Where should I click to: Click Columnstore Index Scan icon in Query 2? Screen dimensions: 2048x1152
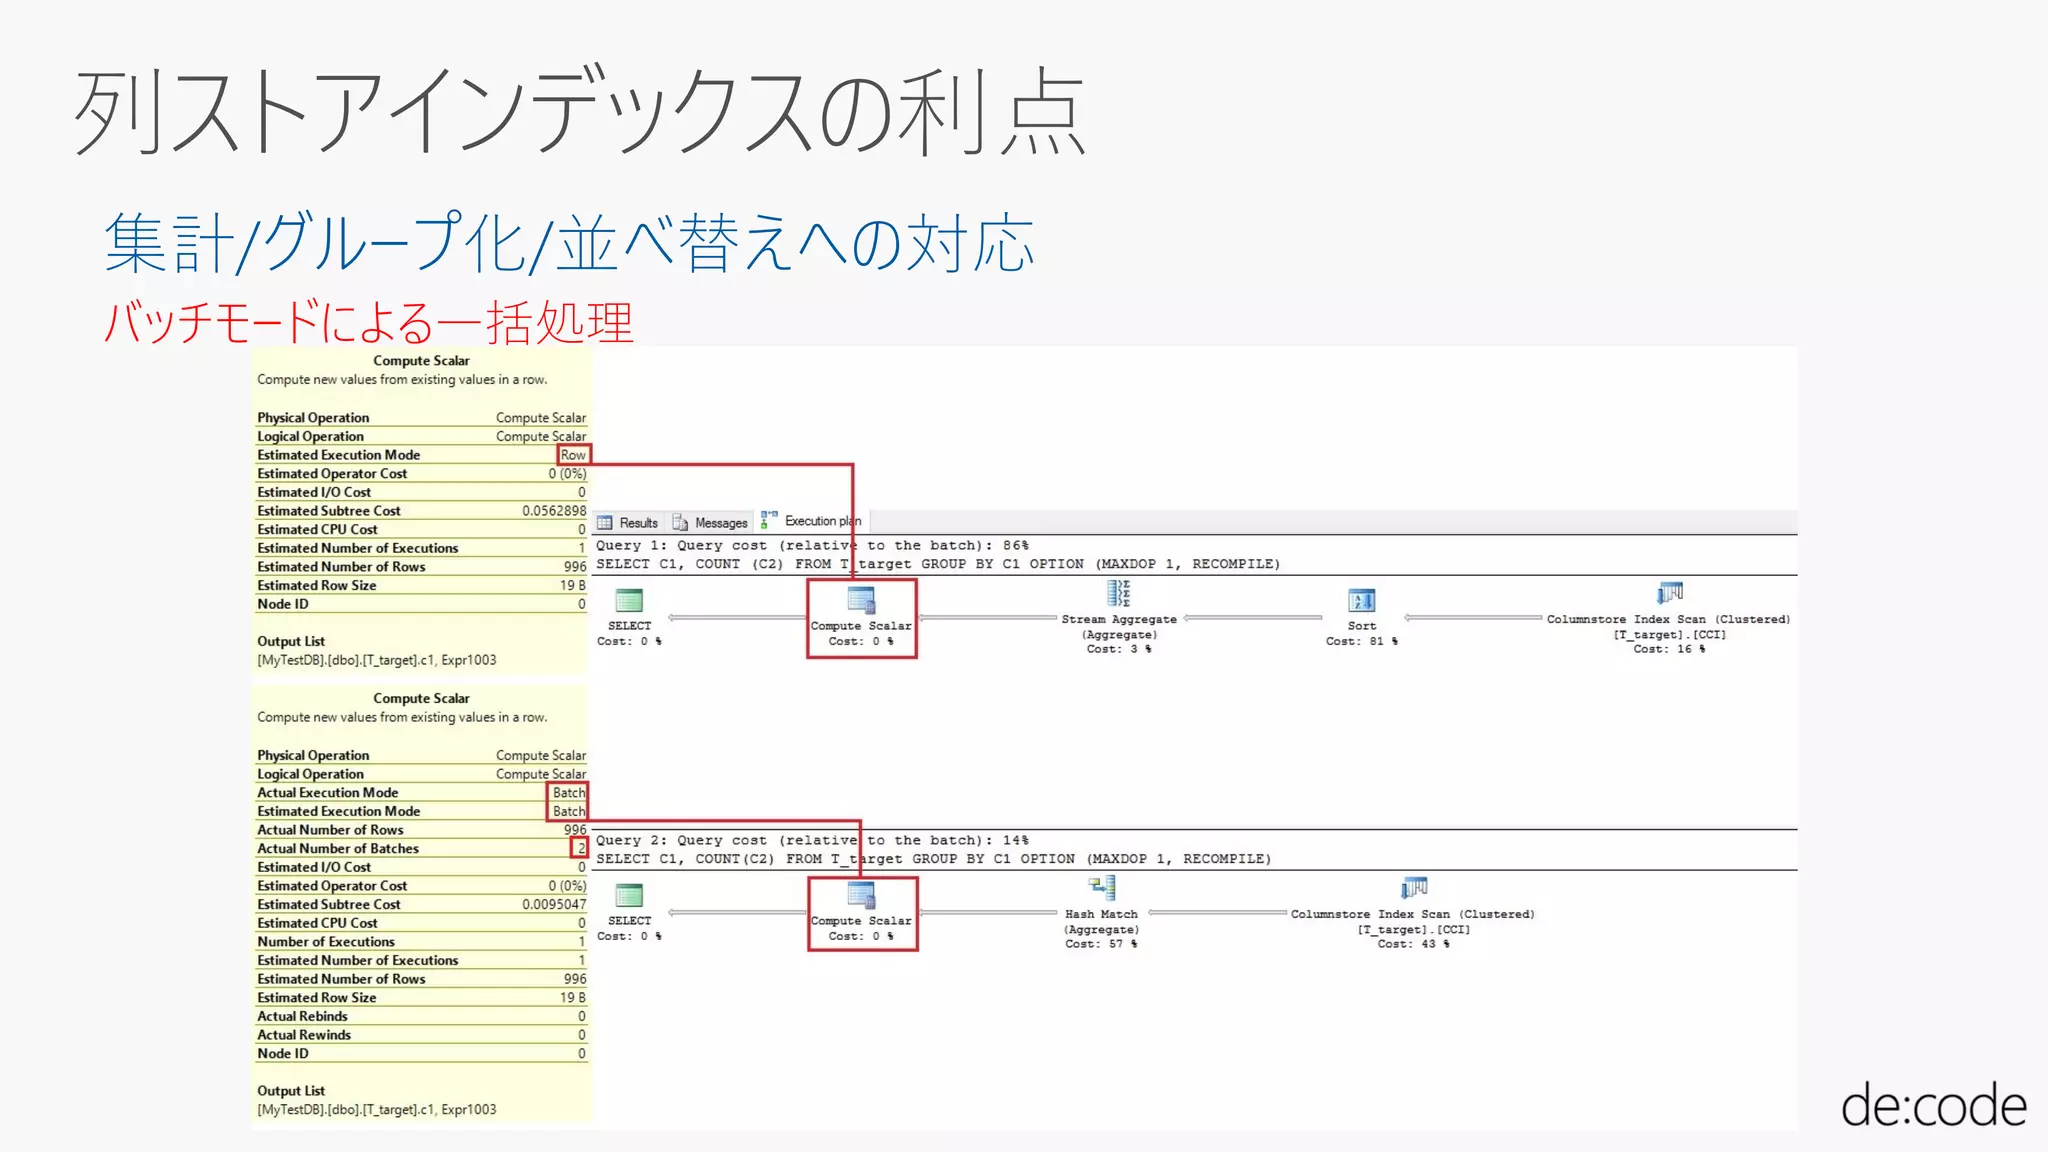click(1414, 888)
